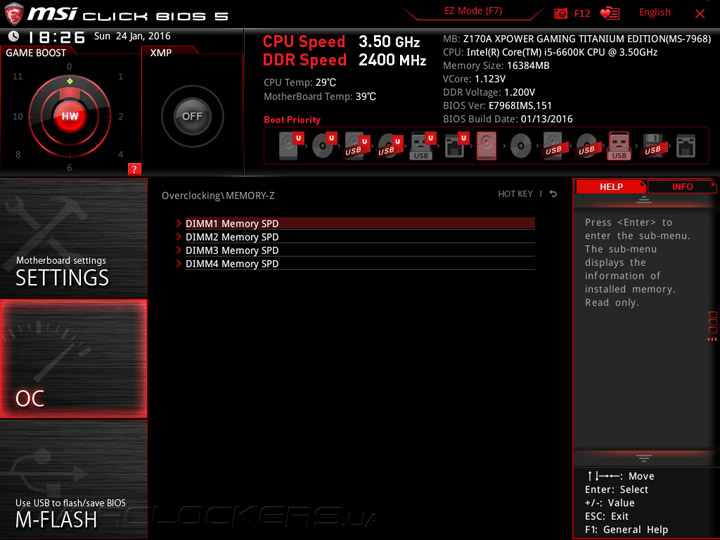This screenshot has height=540, width=720.
Task: Click the red question mark help icon
Action: pyautogui.click(x=134, y=169)
